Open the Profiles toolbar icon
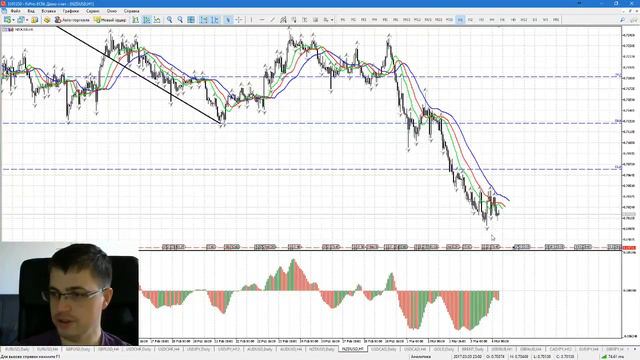 click(x=20, y=20)
